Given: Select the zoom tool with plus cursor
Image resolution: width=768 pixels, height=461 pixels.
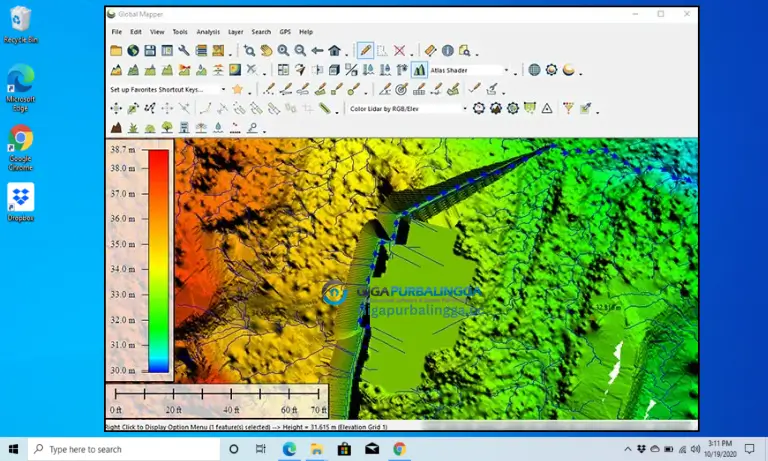Looking at the screenshot, I should [249, 50].
